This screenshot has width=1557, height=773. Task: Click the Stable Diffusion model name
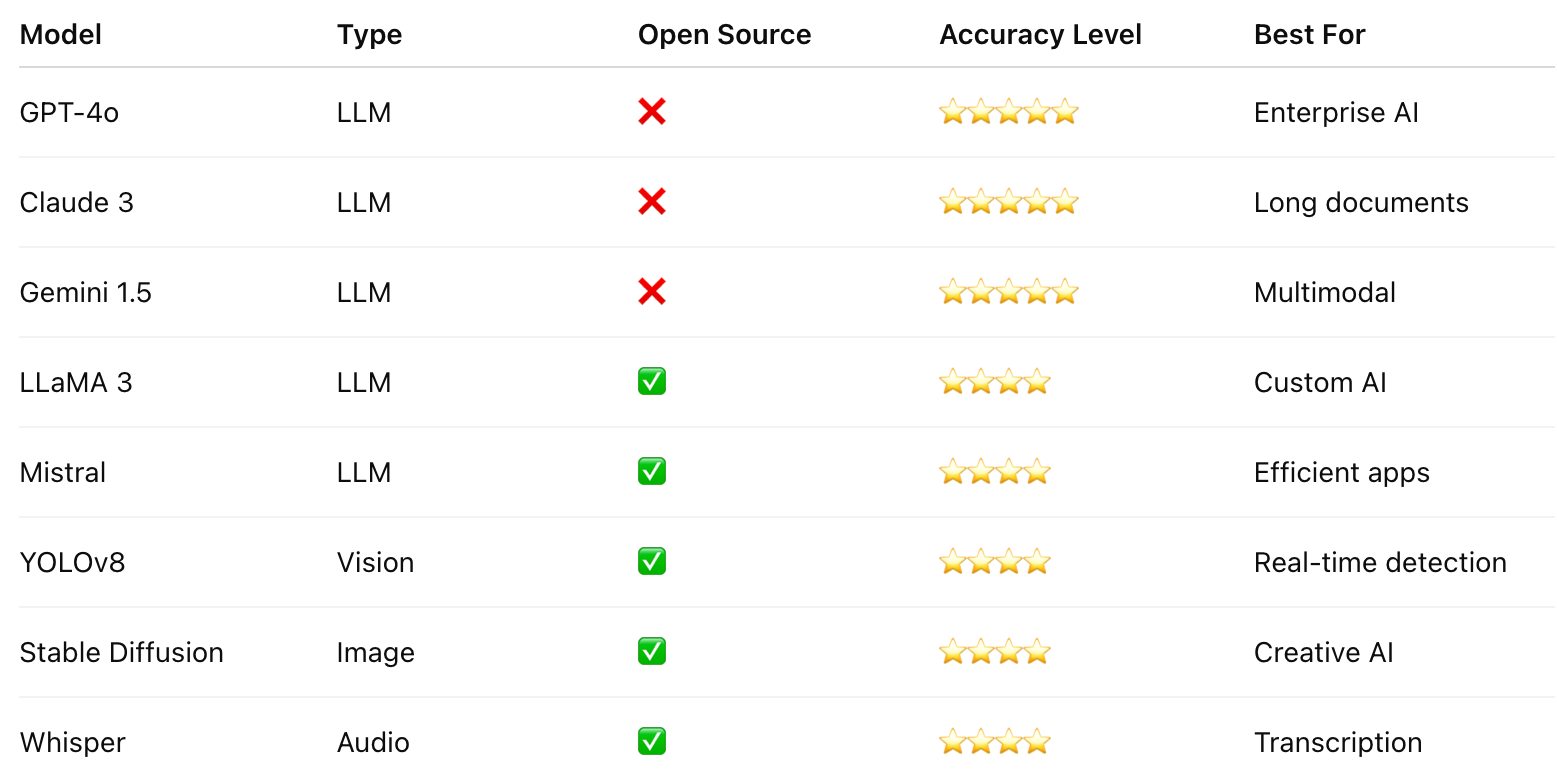(x=122, y=653)
